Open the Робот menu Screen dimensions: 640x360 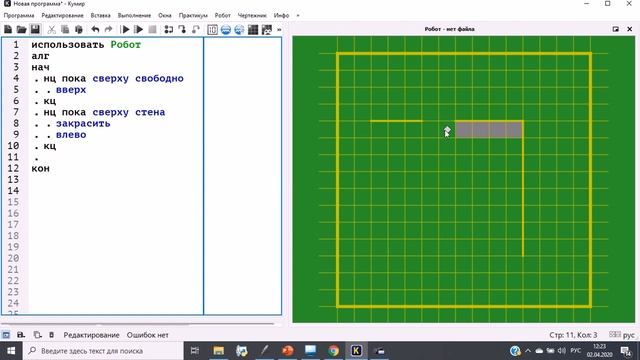coord(222,16)
